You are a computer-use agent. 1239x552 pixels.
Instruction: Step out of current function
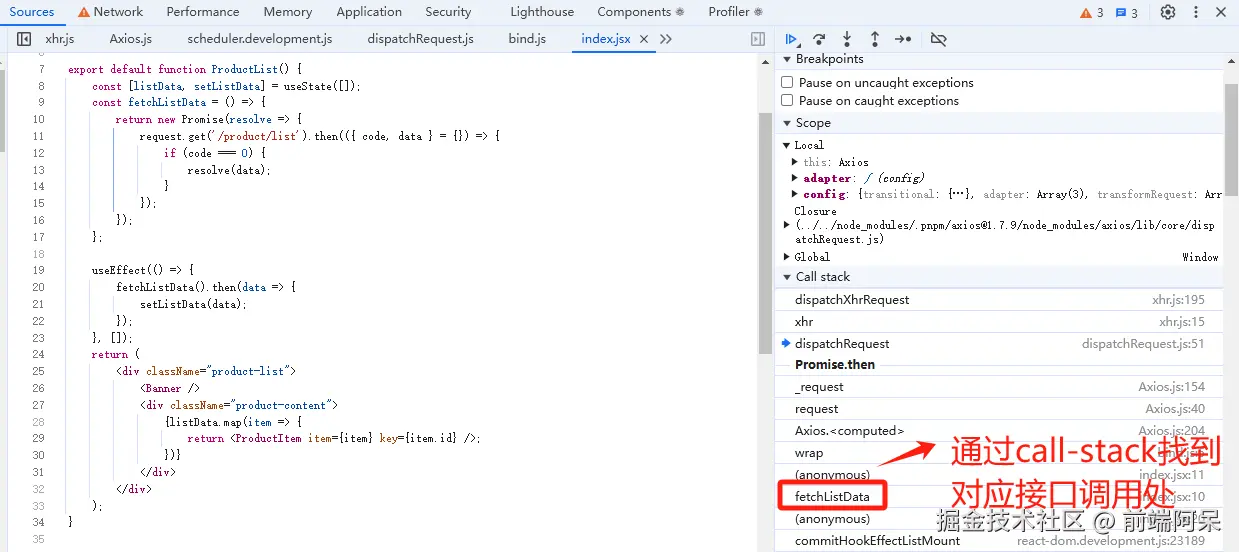(x=875, y=39)
